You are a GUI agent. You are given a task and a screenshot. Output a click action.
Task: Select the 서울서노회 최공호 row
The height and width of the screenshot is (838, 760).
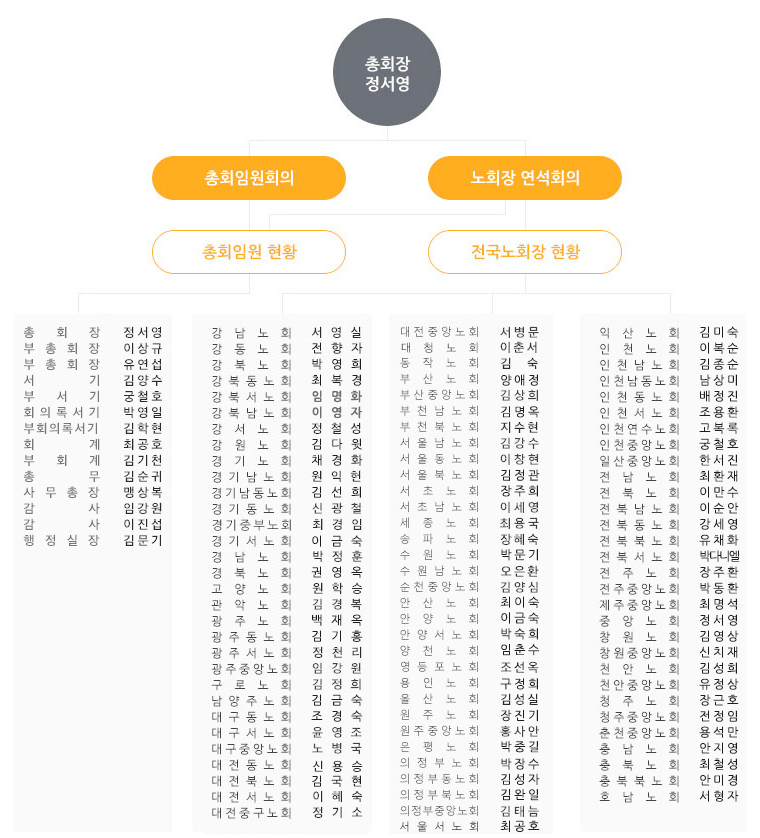click(x=470, y=826)
